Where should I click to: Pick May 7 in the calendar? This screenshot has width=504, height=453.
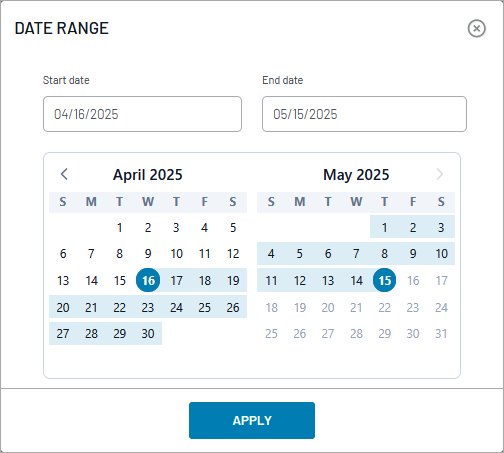[x=356, y=254]
